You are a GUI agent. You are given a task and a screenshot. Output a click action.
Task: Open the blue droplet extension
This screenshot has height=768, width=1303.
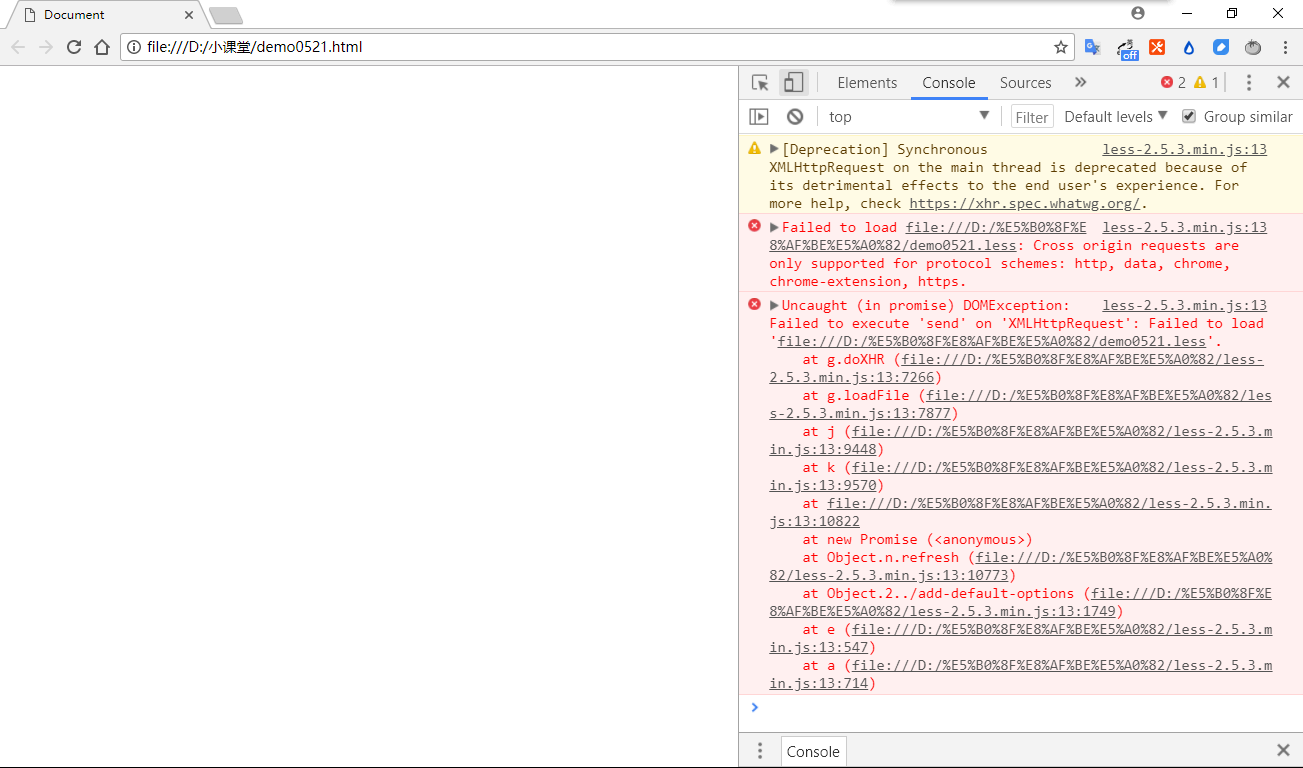[1189, 47]
